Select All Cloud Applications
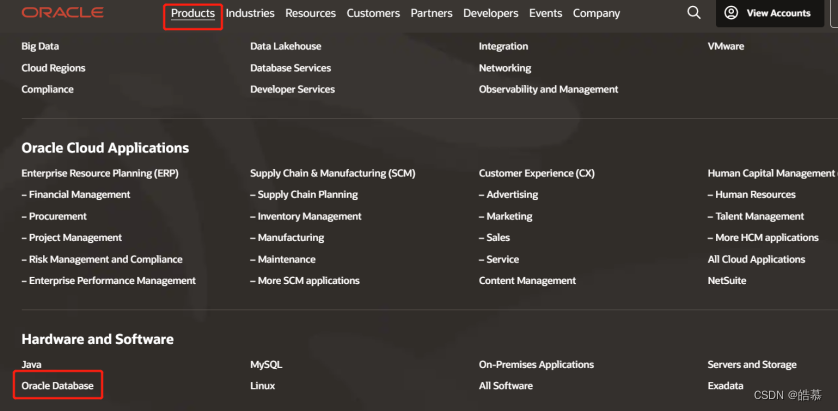The height and width of the screenshot is (411, 838). click(756, 259)
